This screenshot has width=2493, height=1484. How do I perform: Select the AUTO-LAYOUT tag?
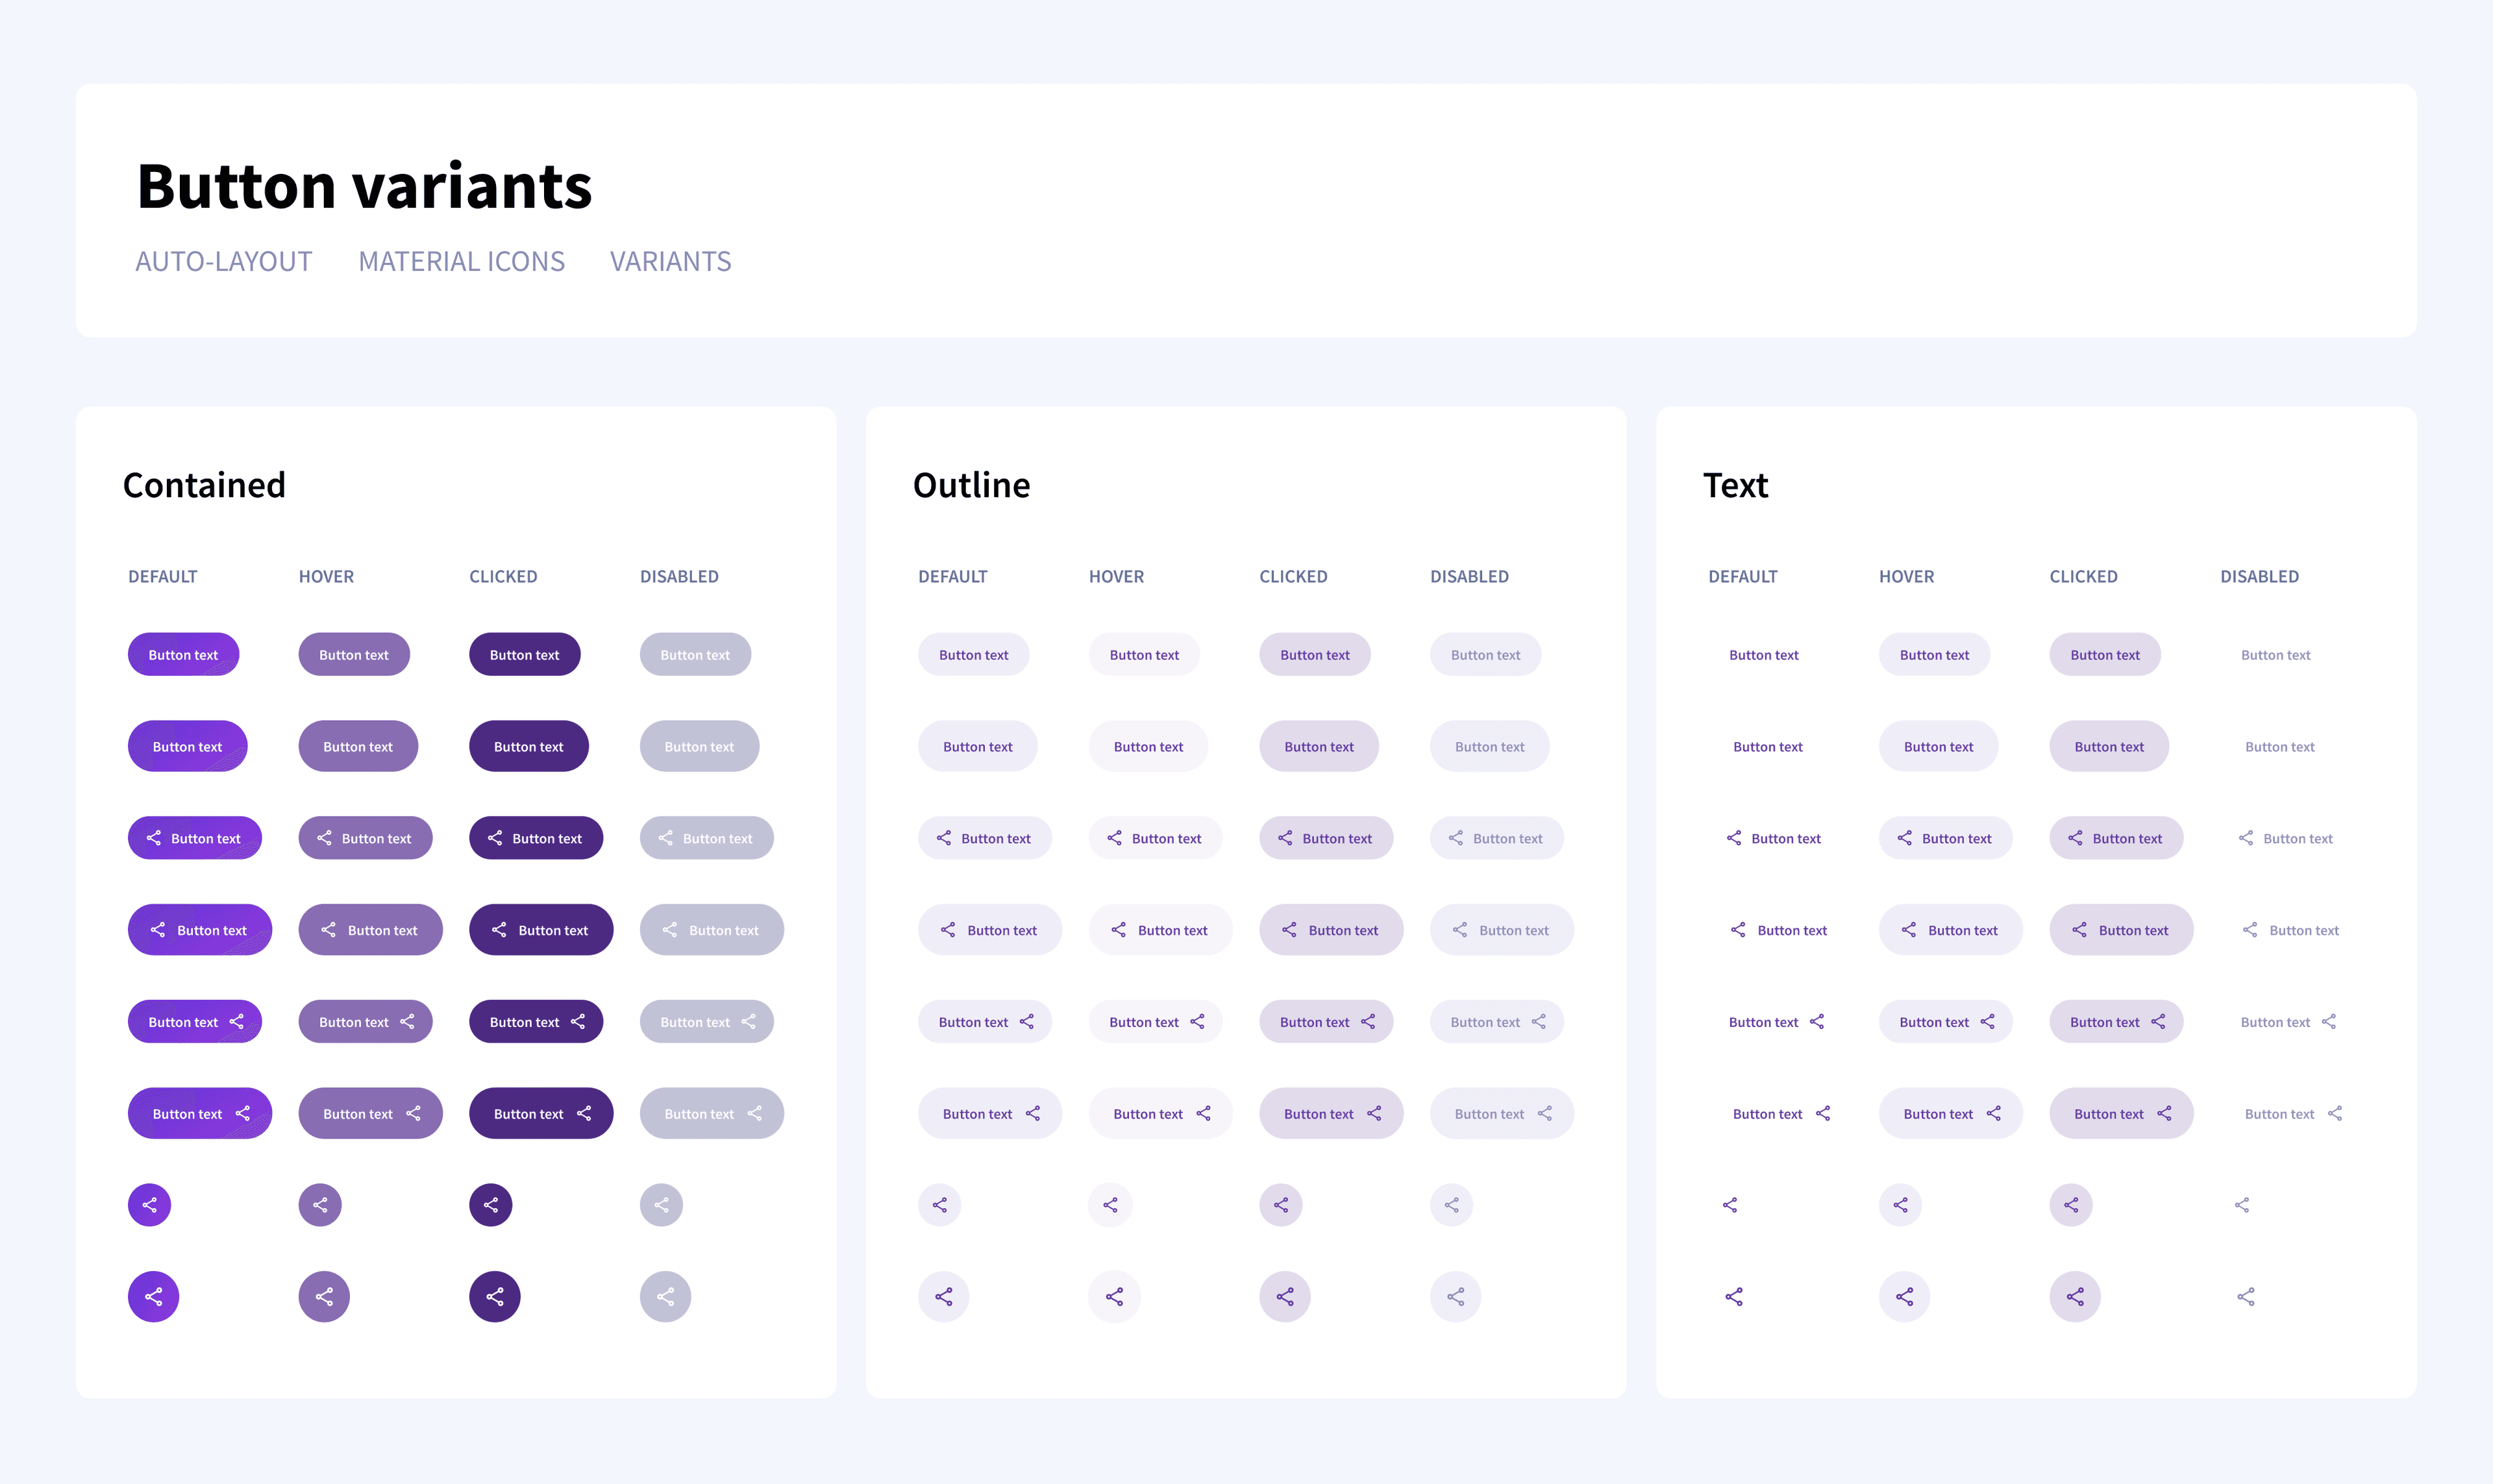(x=224, y=262)
